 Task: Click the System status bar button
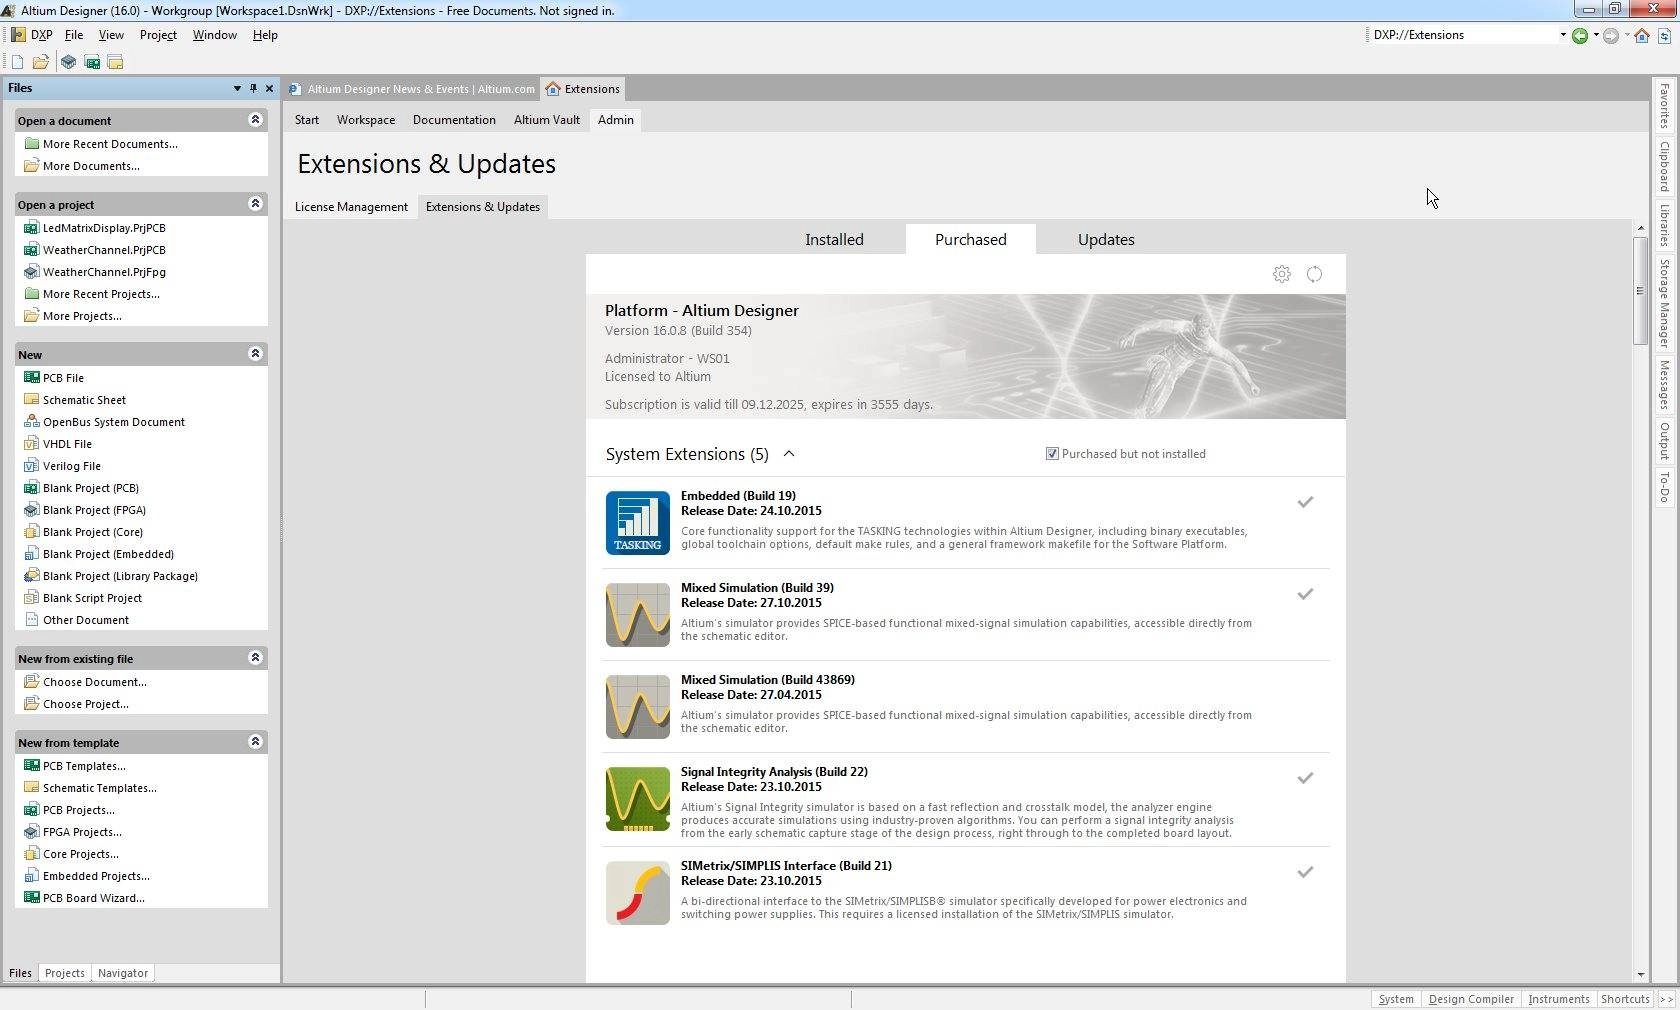[x=1396, y=999]
